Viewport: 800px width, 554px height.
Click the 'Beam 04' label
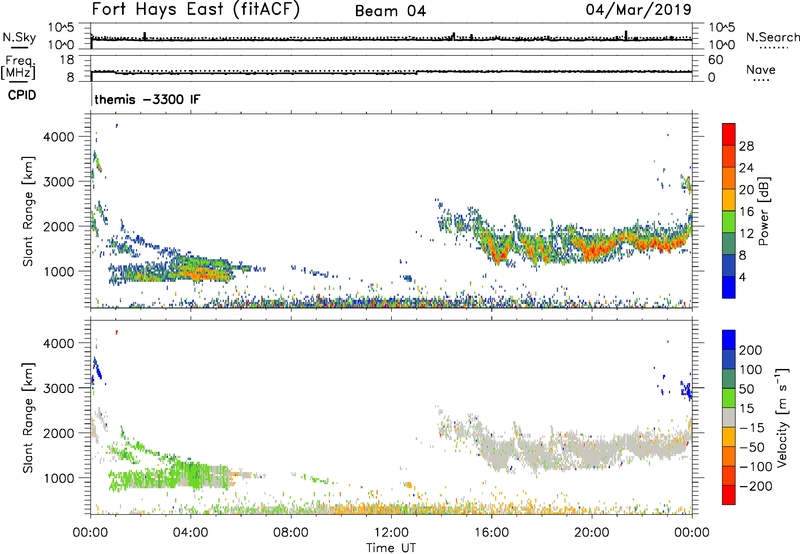[x=390, y=11]
